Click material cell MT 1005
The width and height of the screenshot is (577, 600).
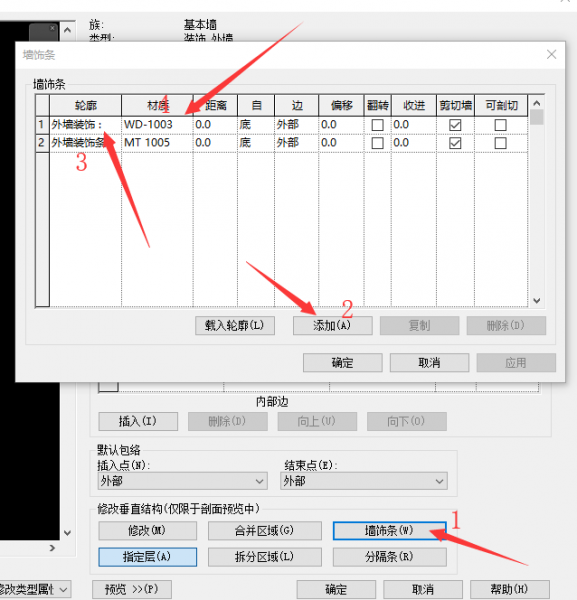point(157,143)
